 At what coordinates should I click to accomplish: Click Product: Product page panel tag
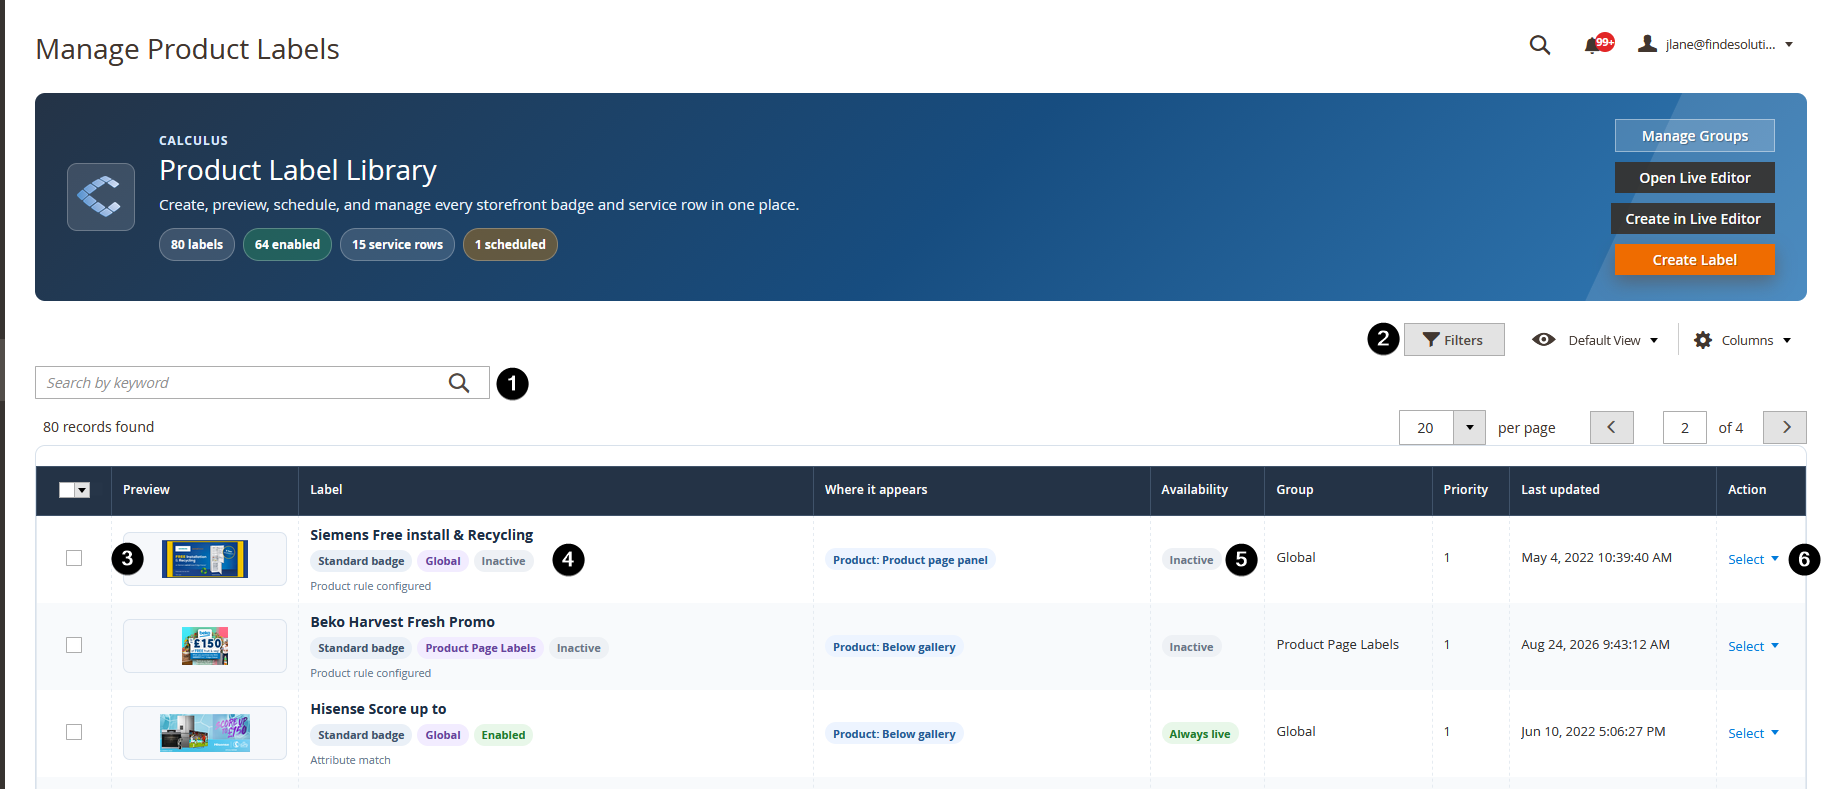click(910, 560)
